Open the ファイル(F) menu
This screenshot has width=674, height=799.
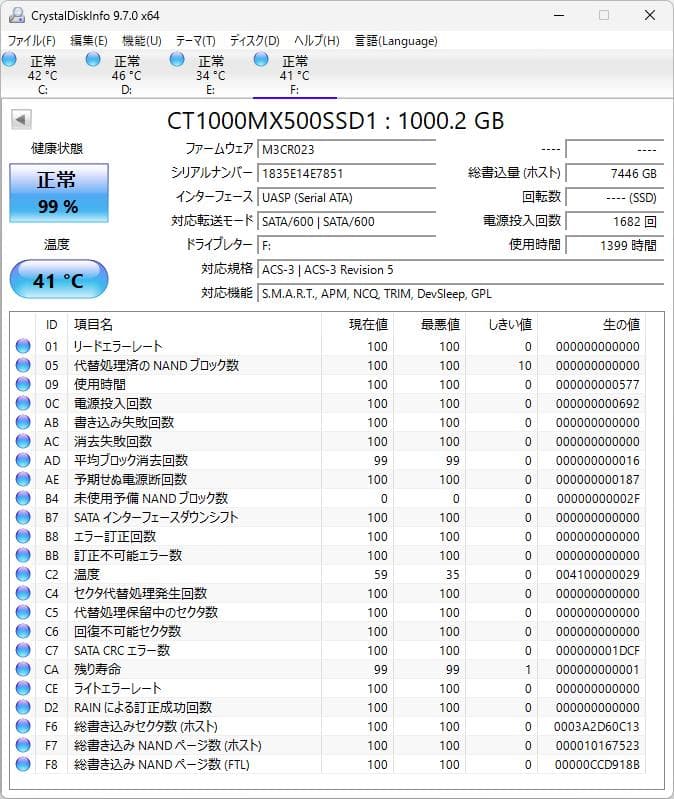[x=32, y=40]
